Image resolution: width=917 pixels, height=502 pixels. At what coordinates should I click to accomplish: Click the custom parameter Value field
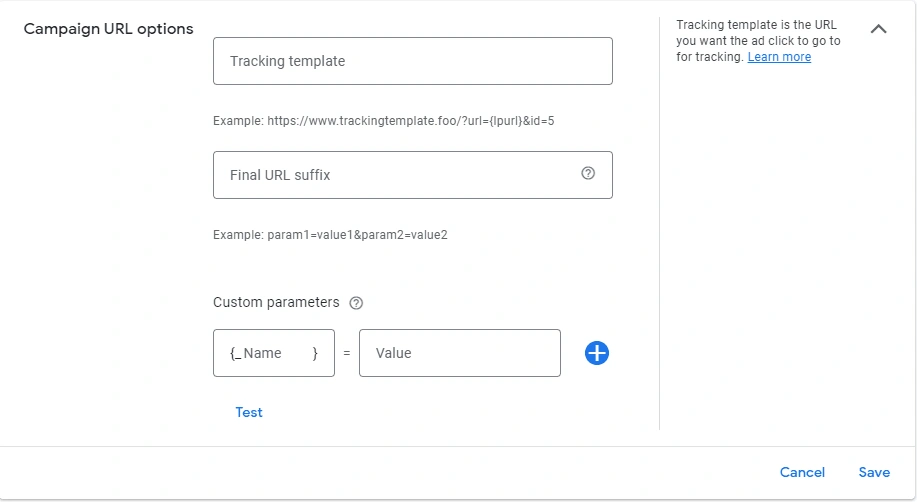coord(460,353)
